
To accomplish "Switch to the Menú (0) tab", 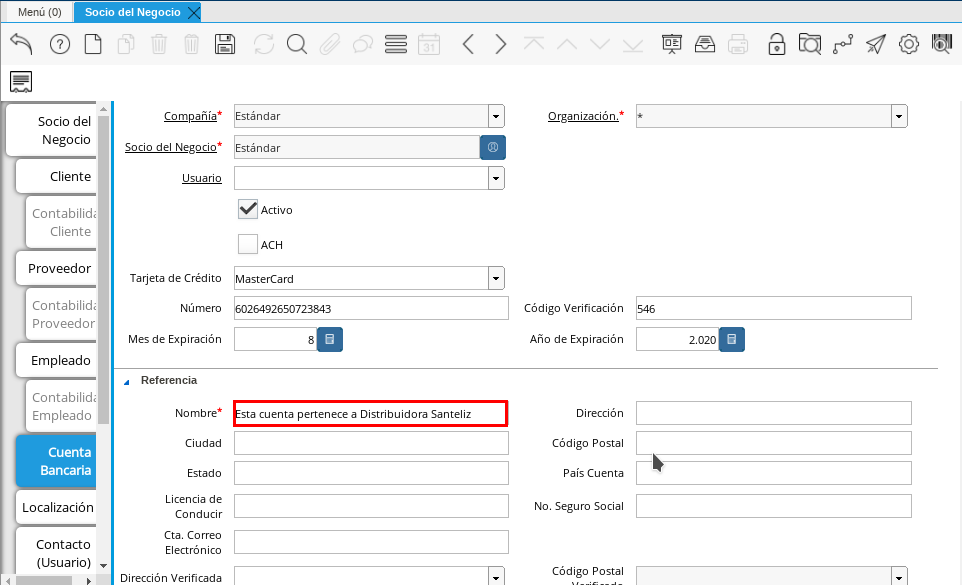I will pyautogui.click(x=40, y=12).
